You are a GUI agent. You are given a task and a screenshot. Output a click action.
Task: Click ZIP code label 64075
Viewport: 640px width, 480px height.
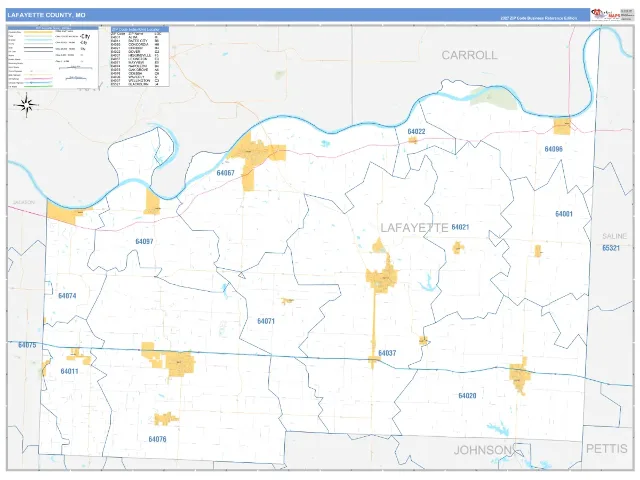pos(27,345)
